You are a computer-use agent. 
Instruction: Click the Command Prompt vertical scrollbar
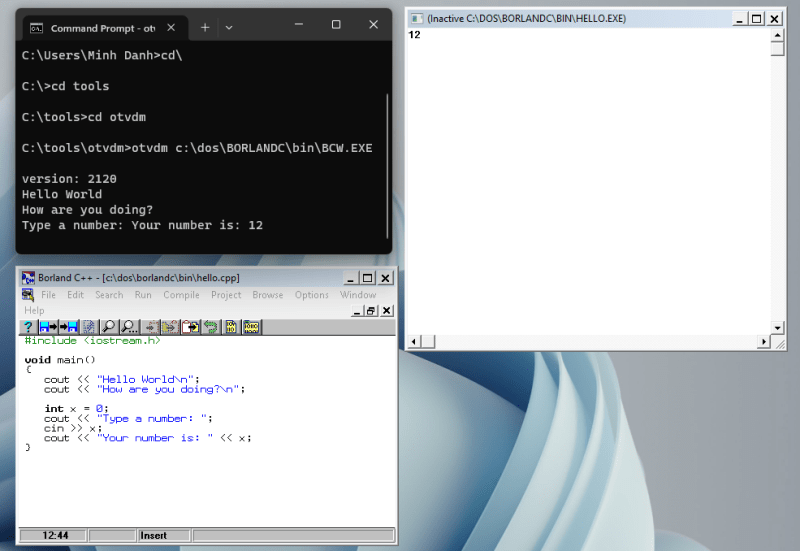pyautogui.click(x=388, y=166)
